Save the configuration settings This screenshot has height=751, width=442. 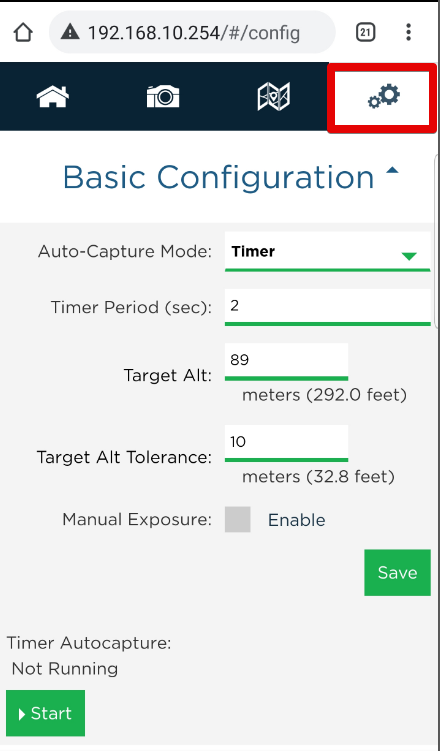coord(397,573)
